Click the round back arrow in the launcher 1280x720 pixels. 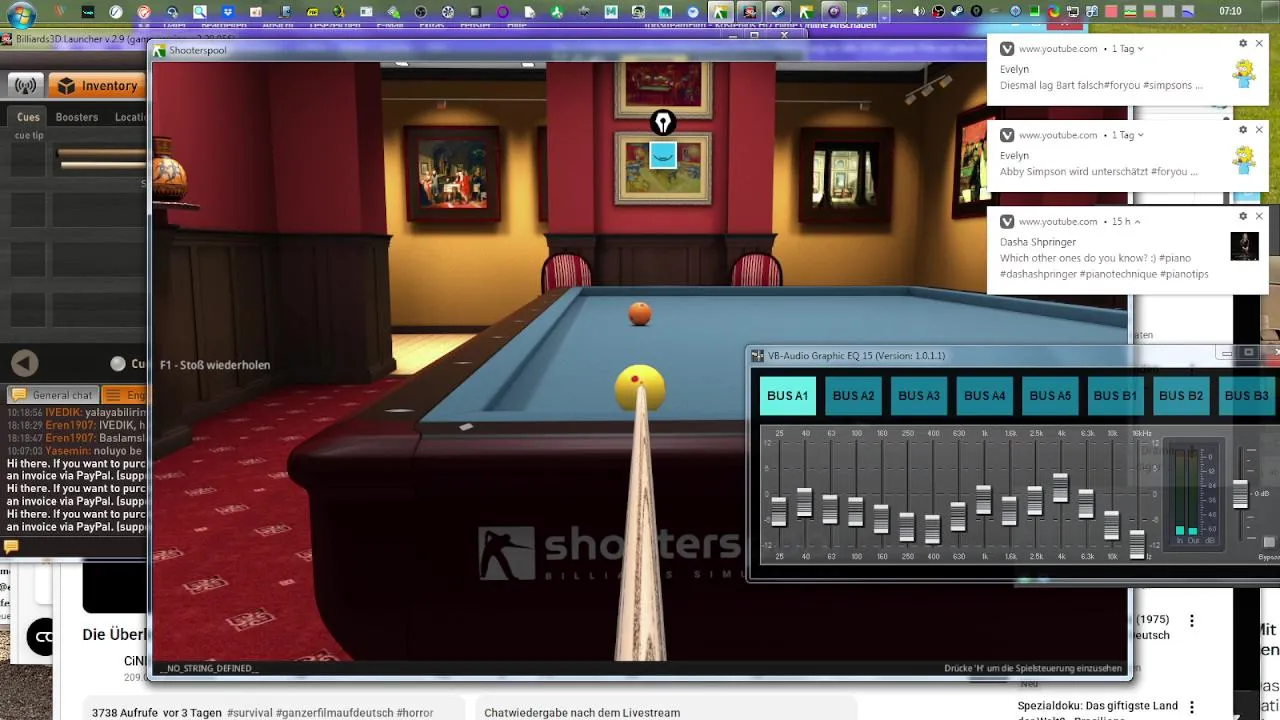(x=25, y=364)
